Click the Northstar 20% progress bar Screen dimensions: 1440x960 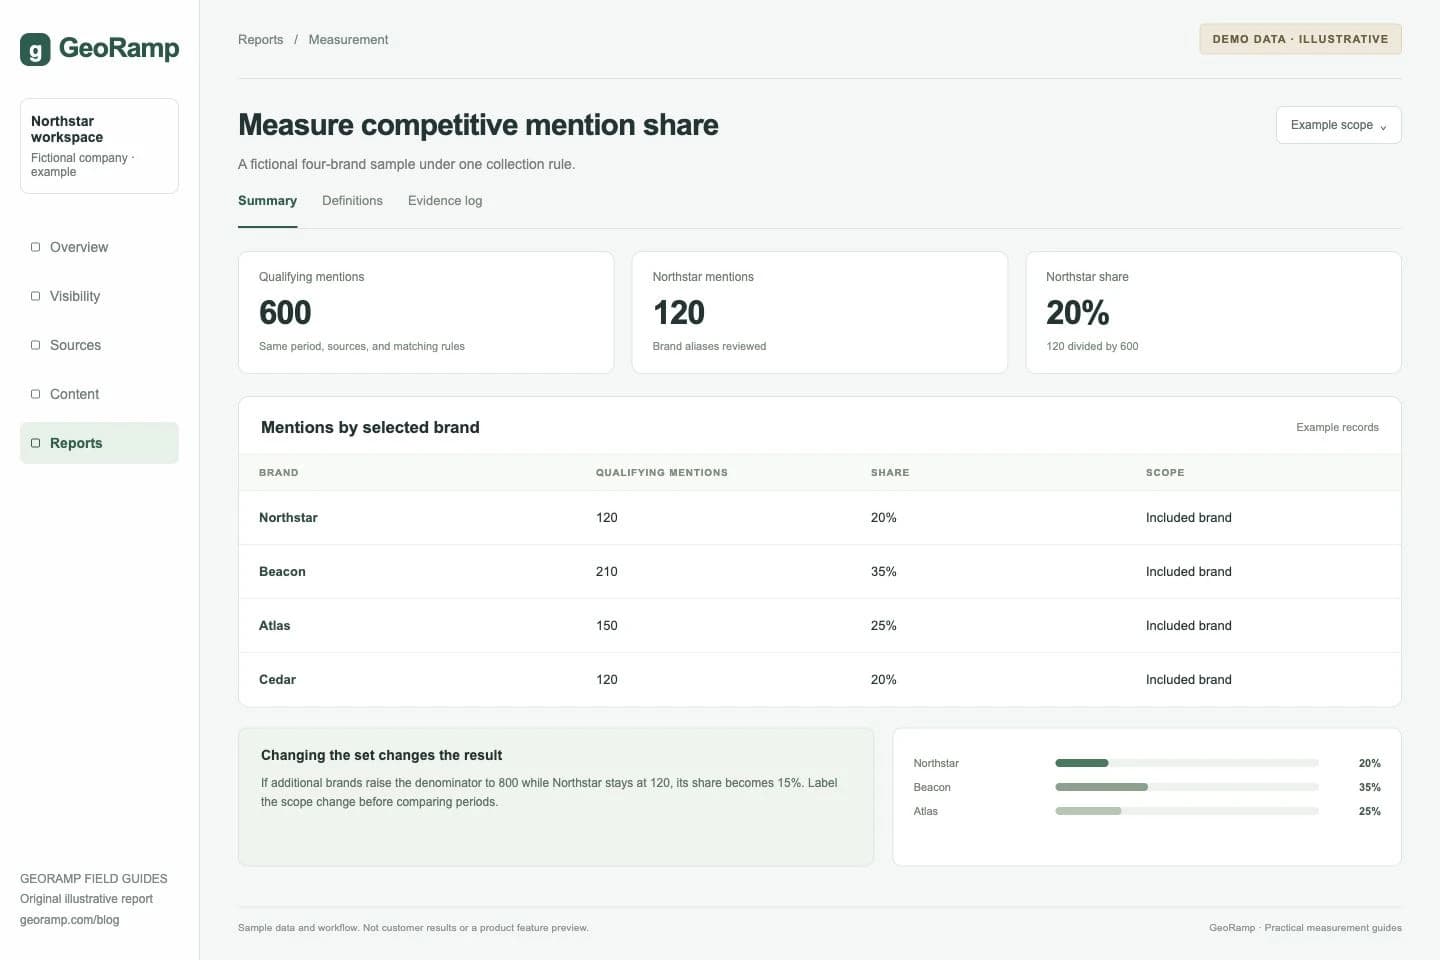click(x=1186, y=763)
